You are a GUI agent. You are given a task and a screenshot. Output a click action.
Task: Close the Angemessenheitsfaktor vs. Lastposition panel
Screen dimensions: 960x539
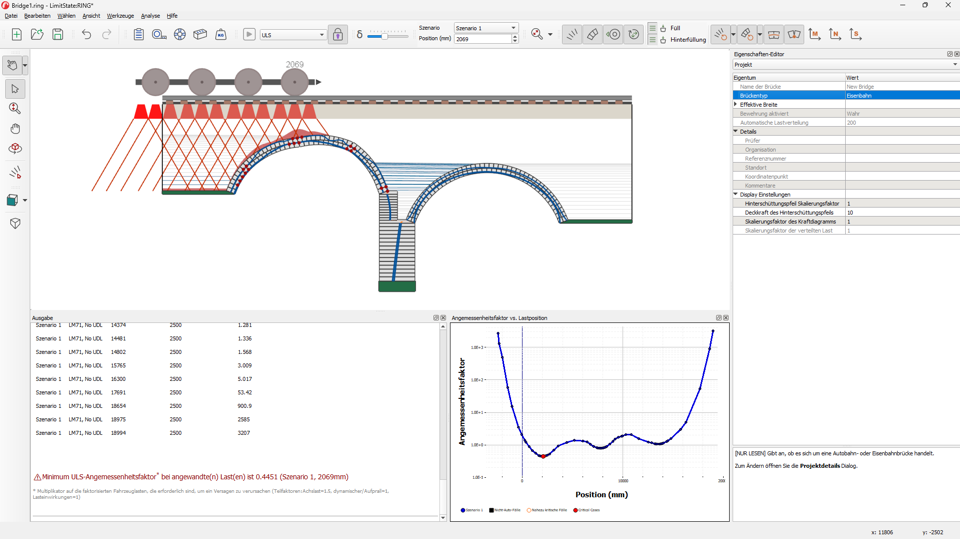click(x=726, y=318)
